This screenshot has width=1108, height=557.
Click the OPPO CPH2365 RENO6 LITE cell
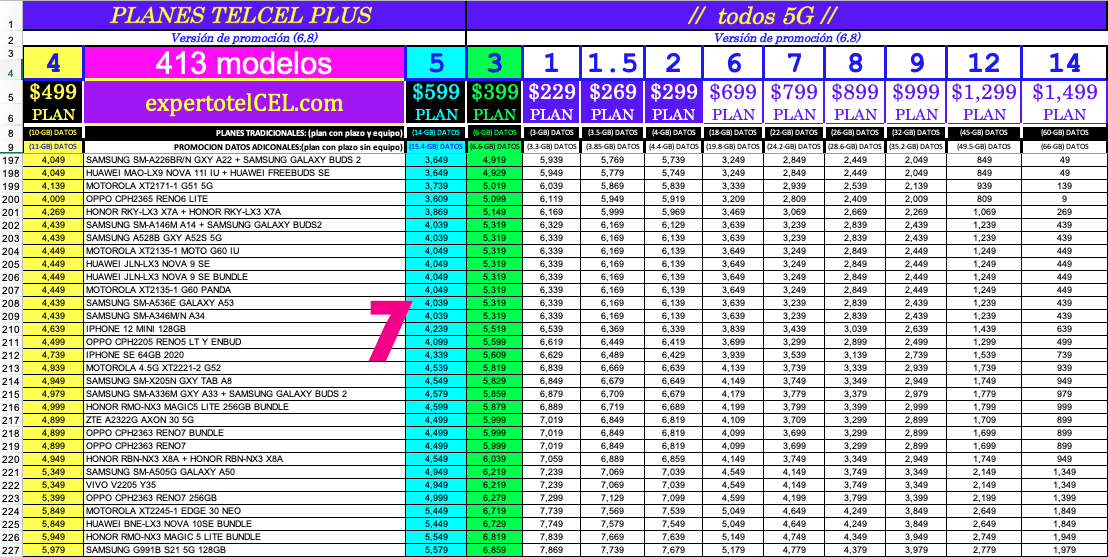[x=244, y=199]
